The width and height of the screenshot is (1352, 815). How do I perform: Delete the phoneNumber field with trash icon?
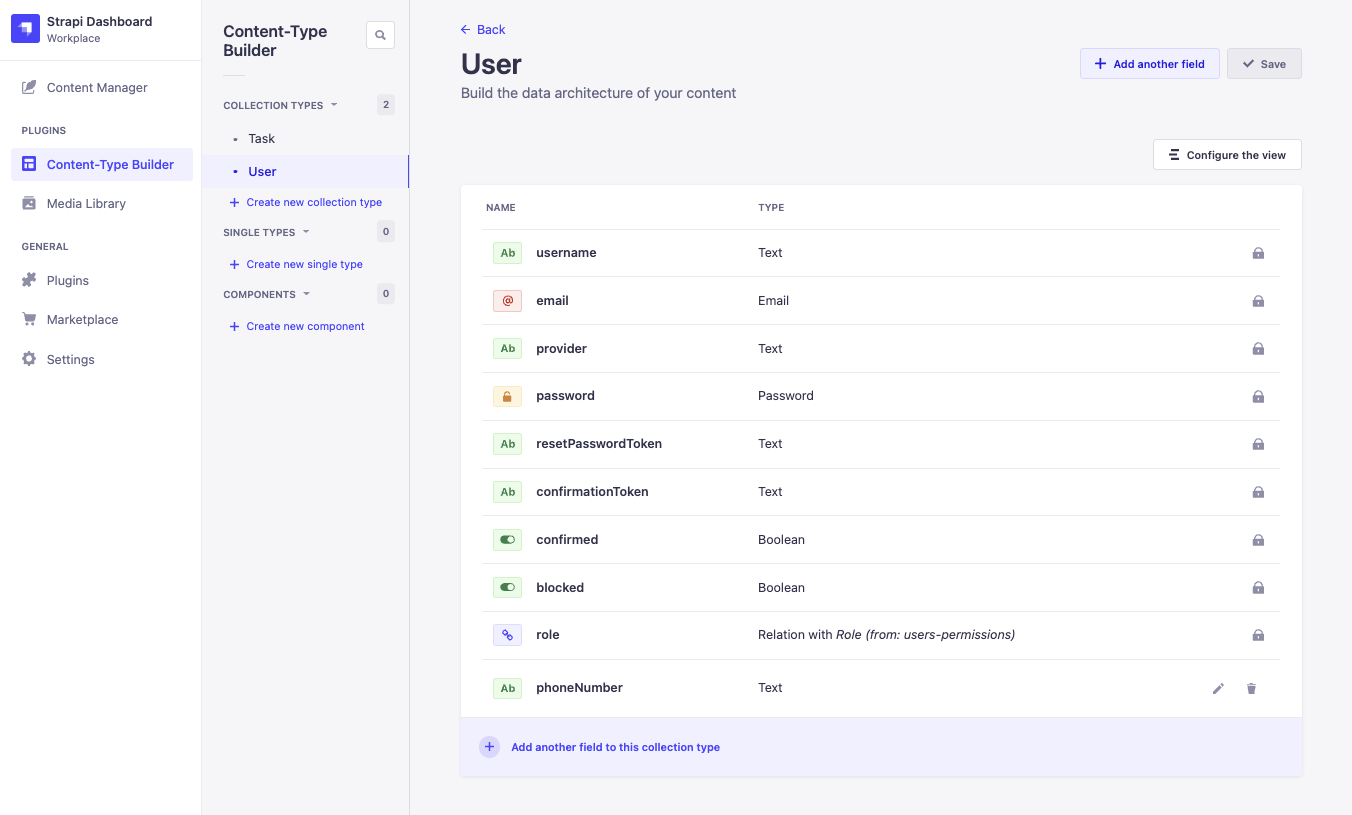click(1251, 688)
